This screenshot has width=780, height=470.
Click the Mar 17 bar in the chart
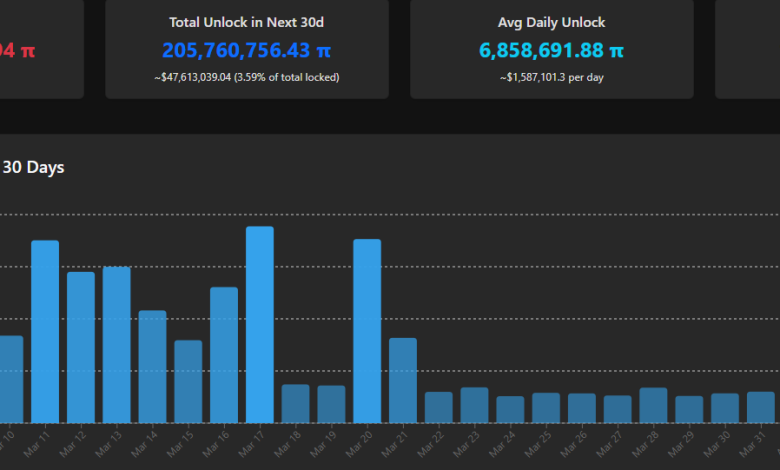(260, 325)
